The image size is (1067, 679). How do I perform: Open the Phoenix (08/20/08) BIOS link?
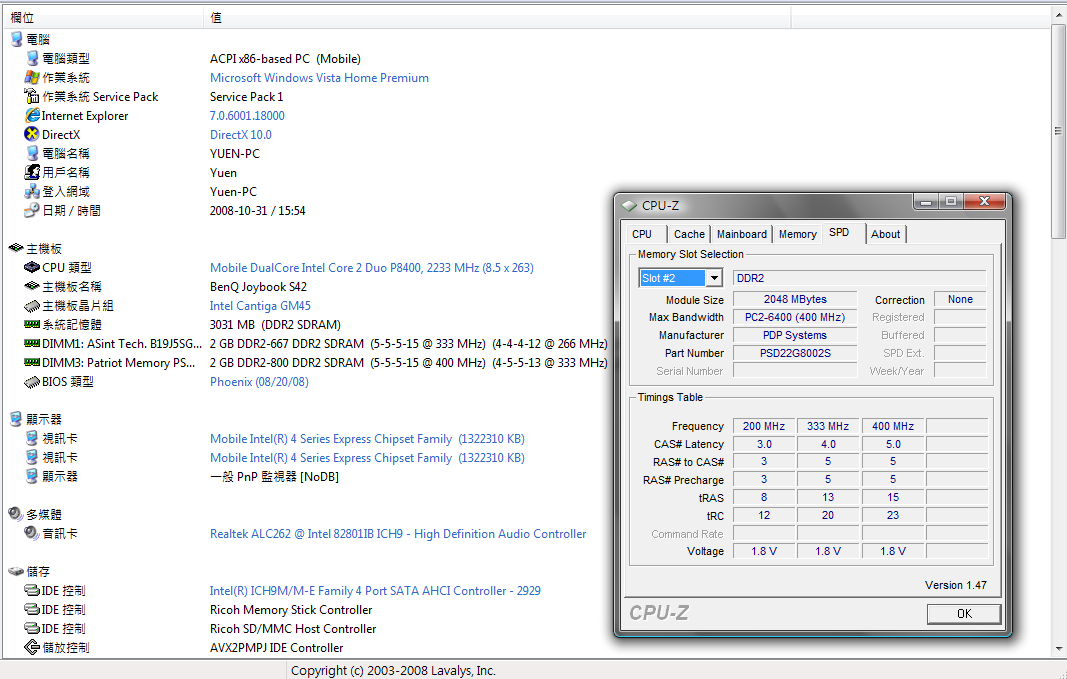(259, 382)
